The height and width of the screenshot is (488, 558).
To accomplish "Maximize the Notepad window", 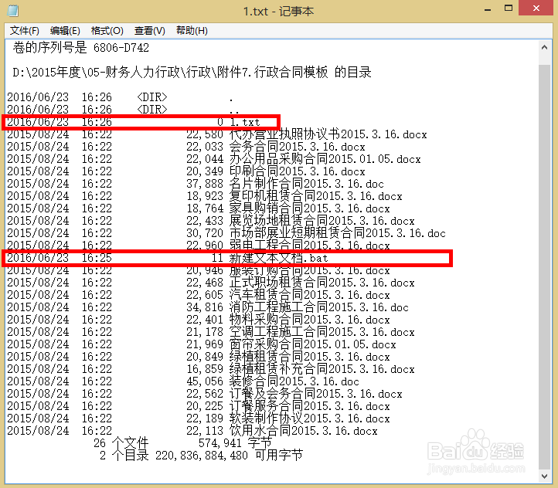I will (x=509, y=9).
